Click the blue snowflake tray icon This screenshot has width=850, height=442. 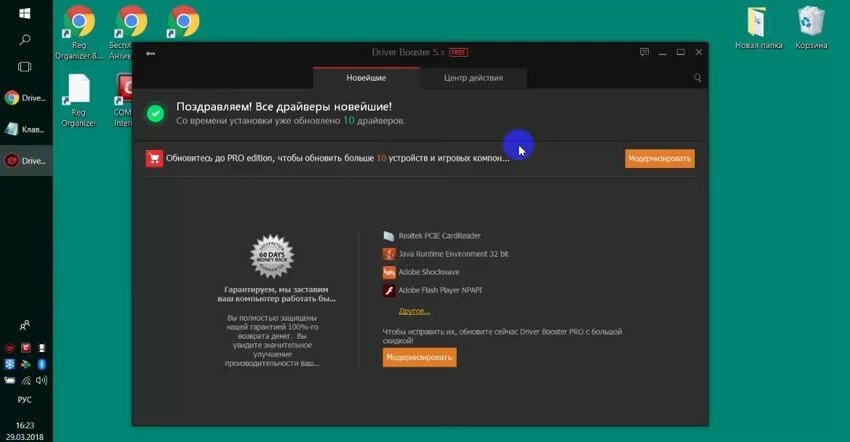[x=10, y=364]
